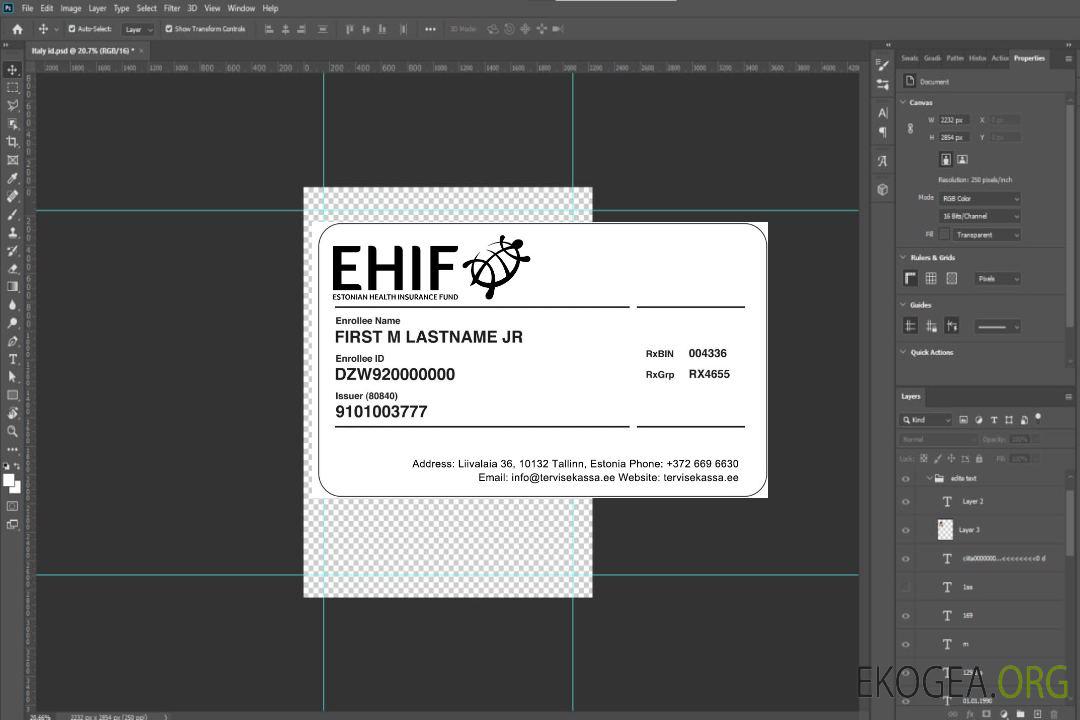Select the Blur tool
The height and width of the screenshot is (720, 1080).
coord(12,305)
